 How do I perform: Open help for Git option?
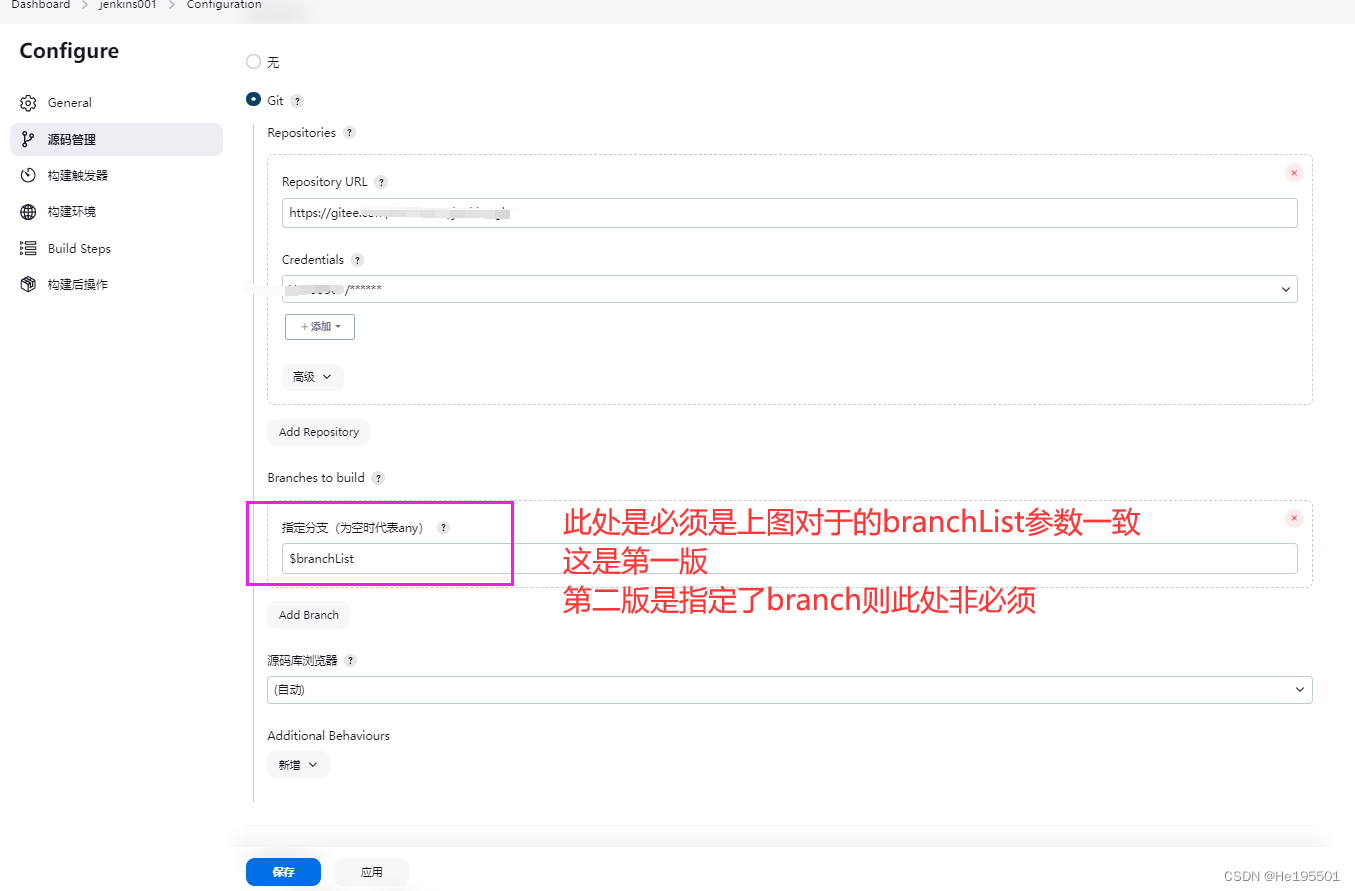click(297, 101)
